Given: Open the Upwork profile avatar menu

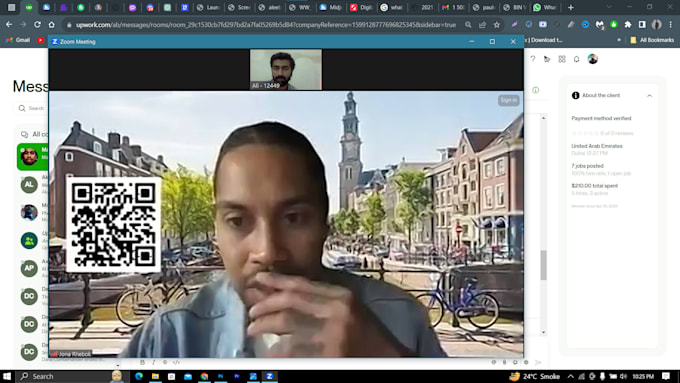Looking at the screenshot, I should coord(592,59).
